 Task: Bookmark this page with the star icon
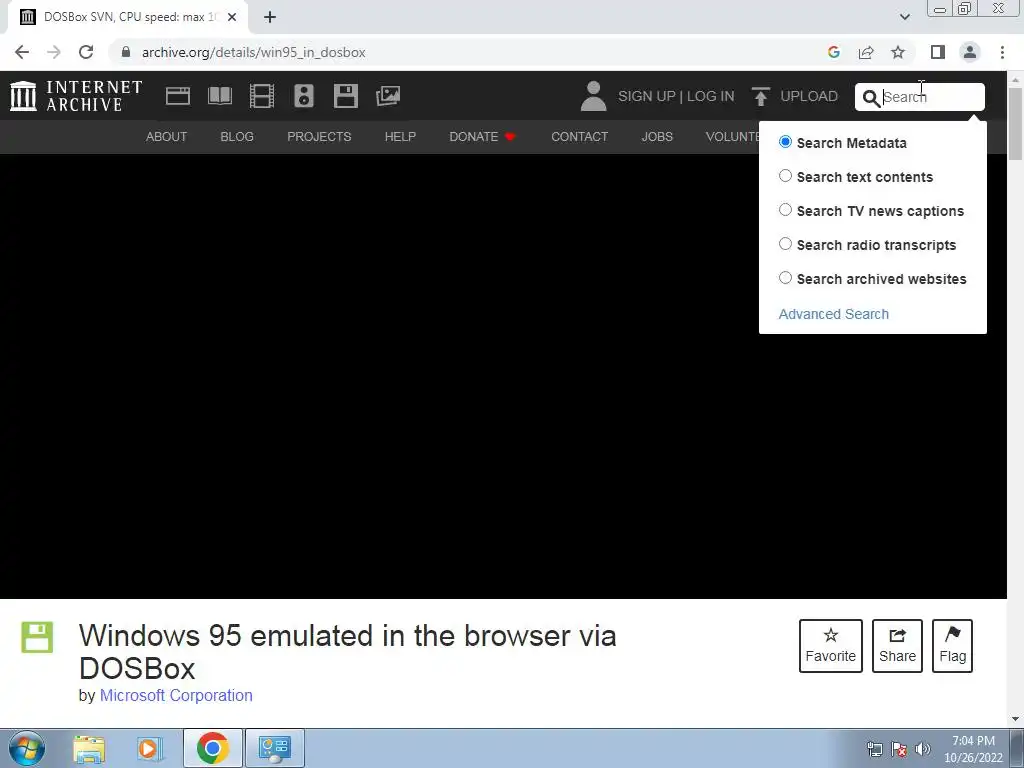pyautogui.click(x=898, y=52)
